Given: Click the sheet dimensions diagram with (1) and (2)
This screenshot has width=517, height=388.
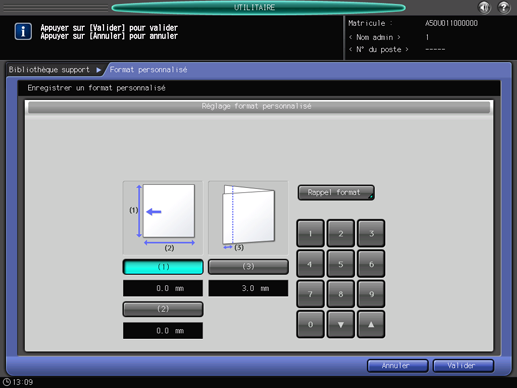Looking at the screenshot, I should pos(163,218).
